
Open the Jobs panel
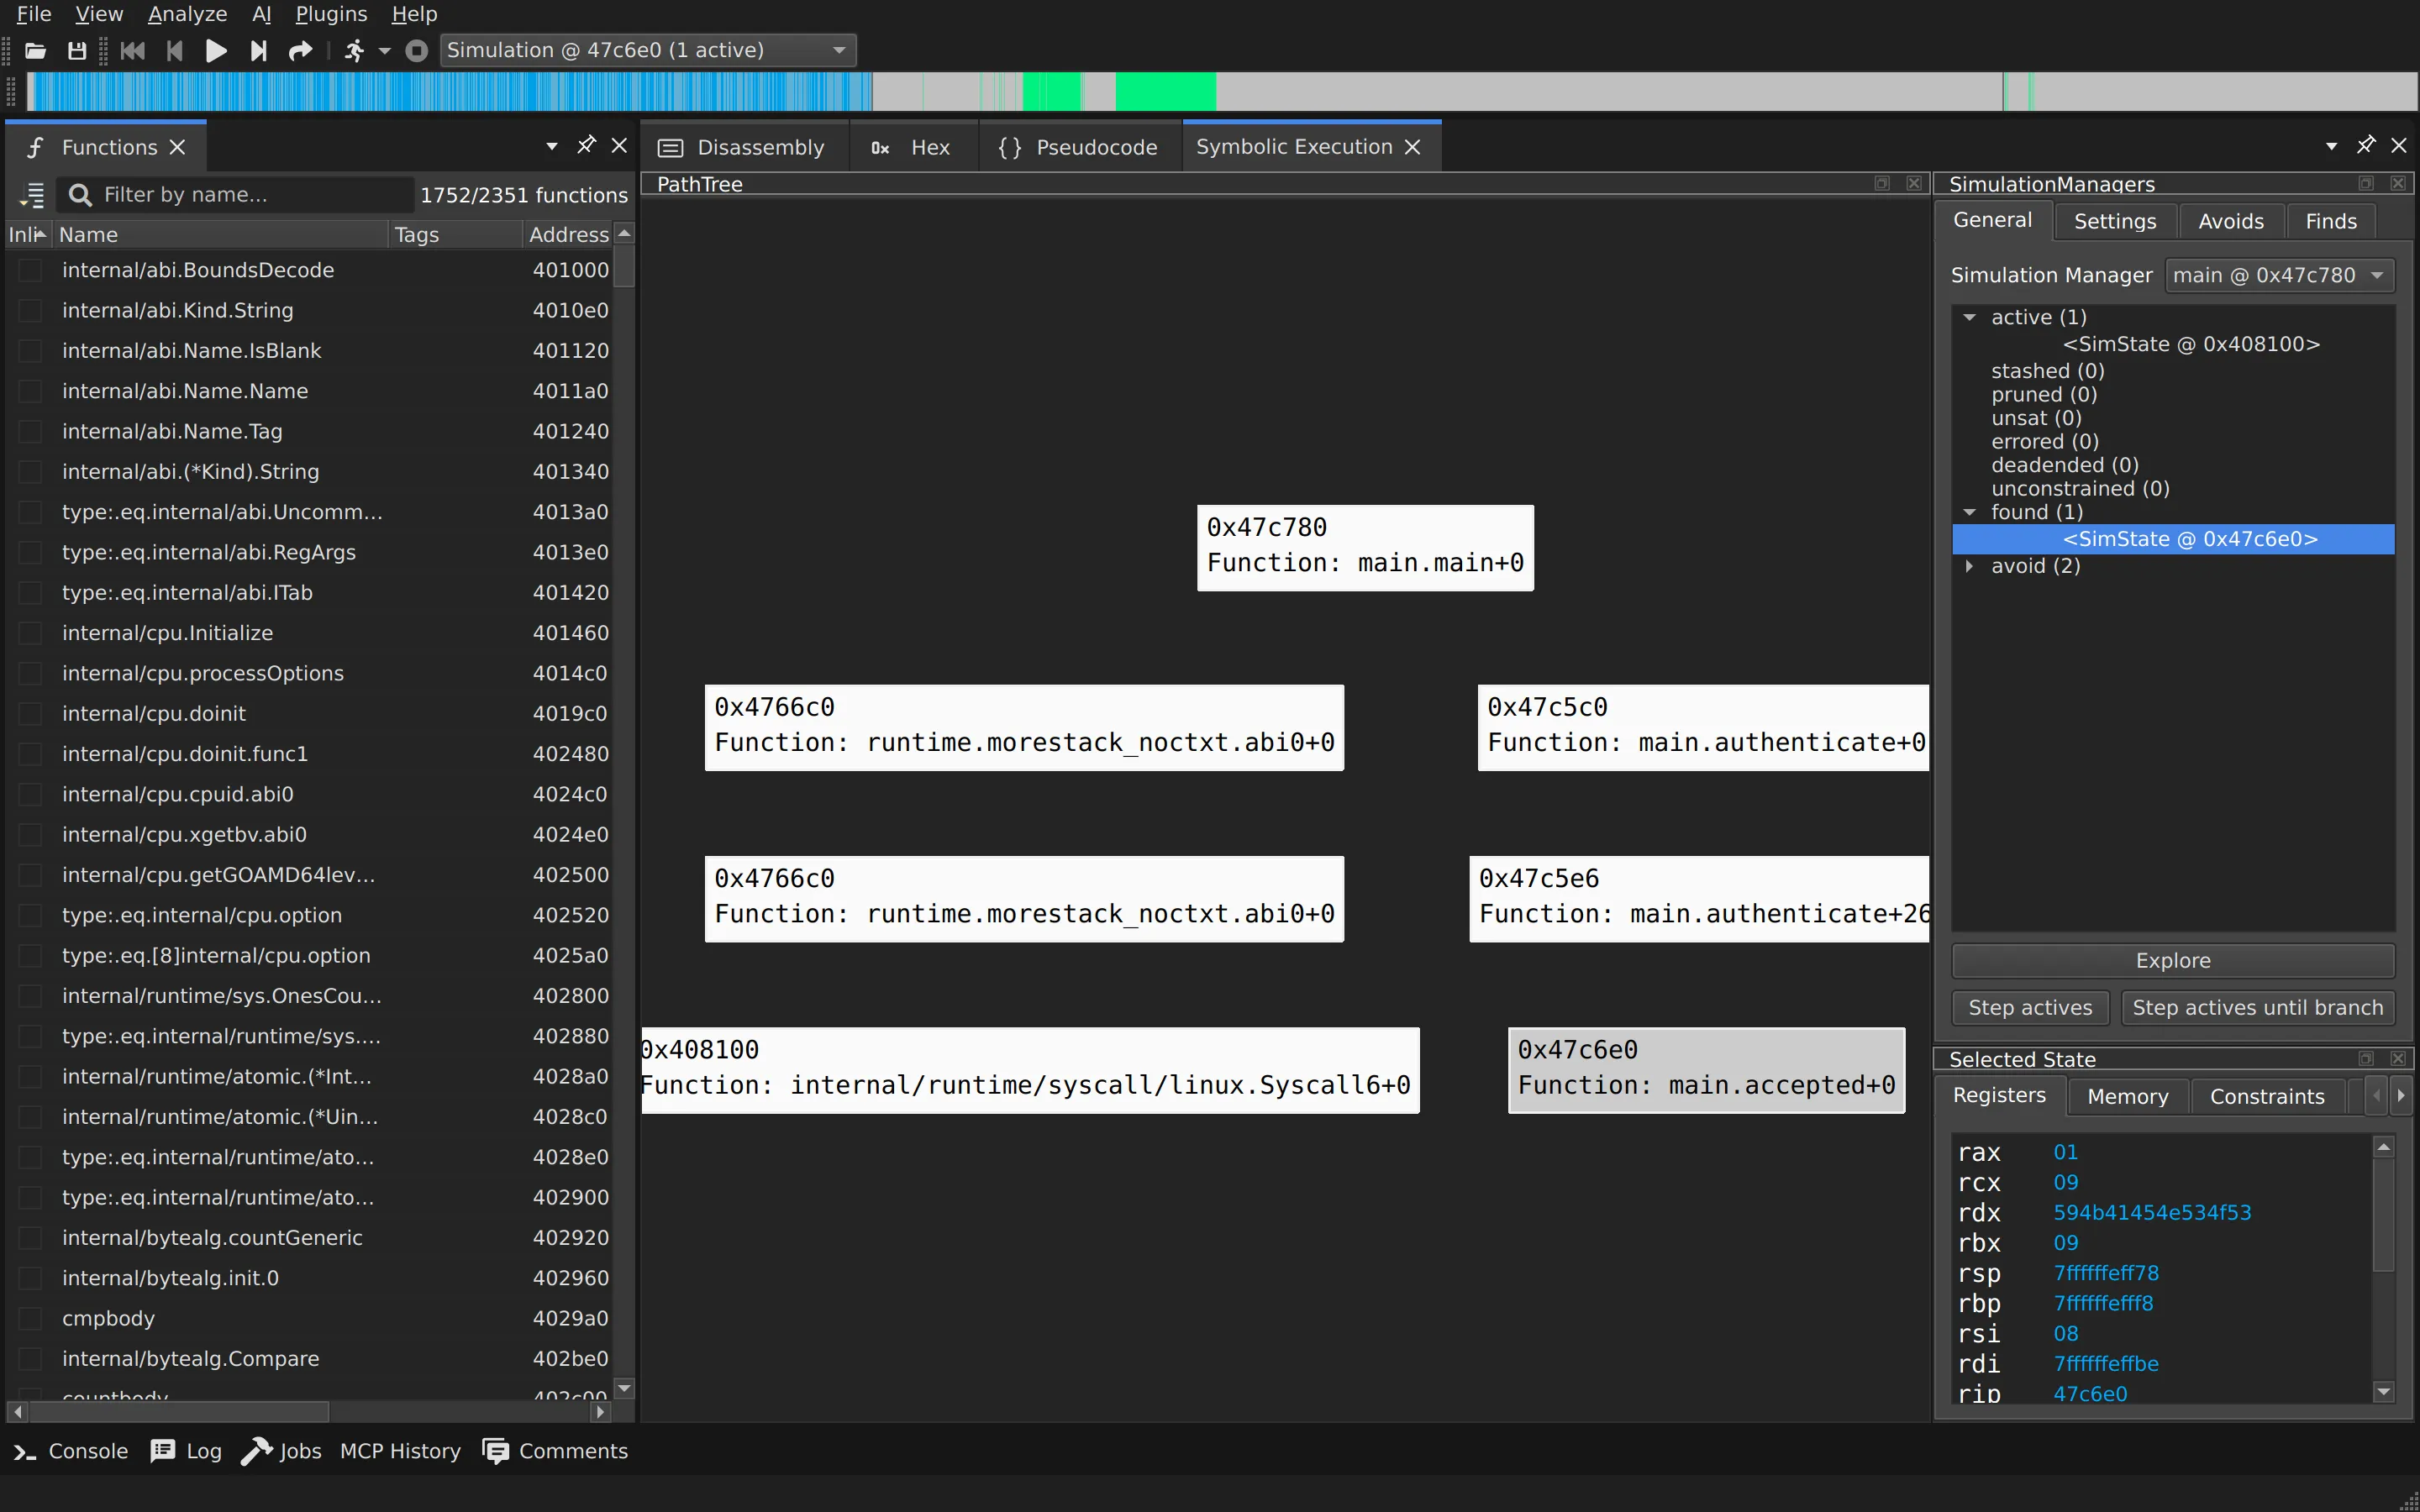pyautogui.click(x=281, y=1451)
